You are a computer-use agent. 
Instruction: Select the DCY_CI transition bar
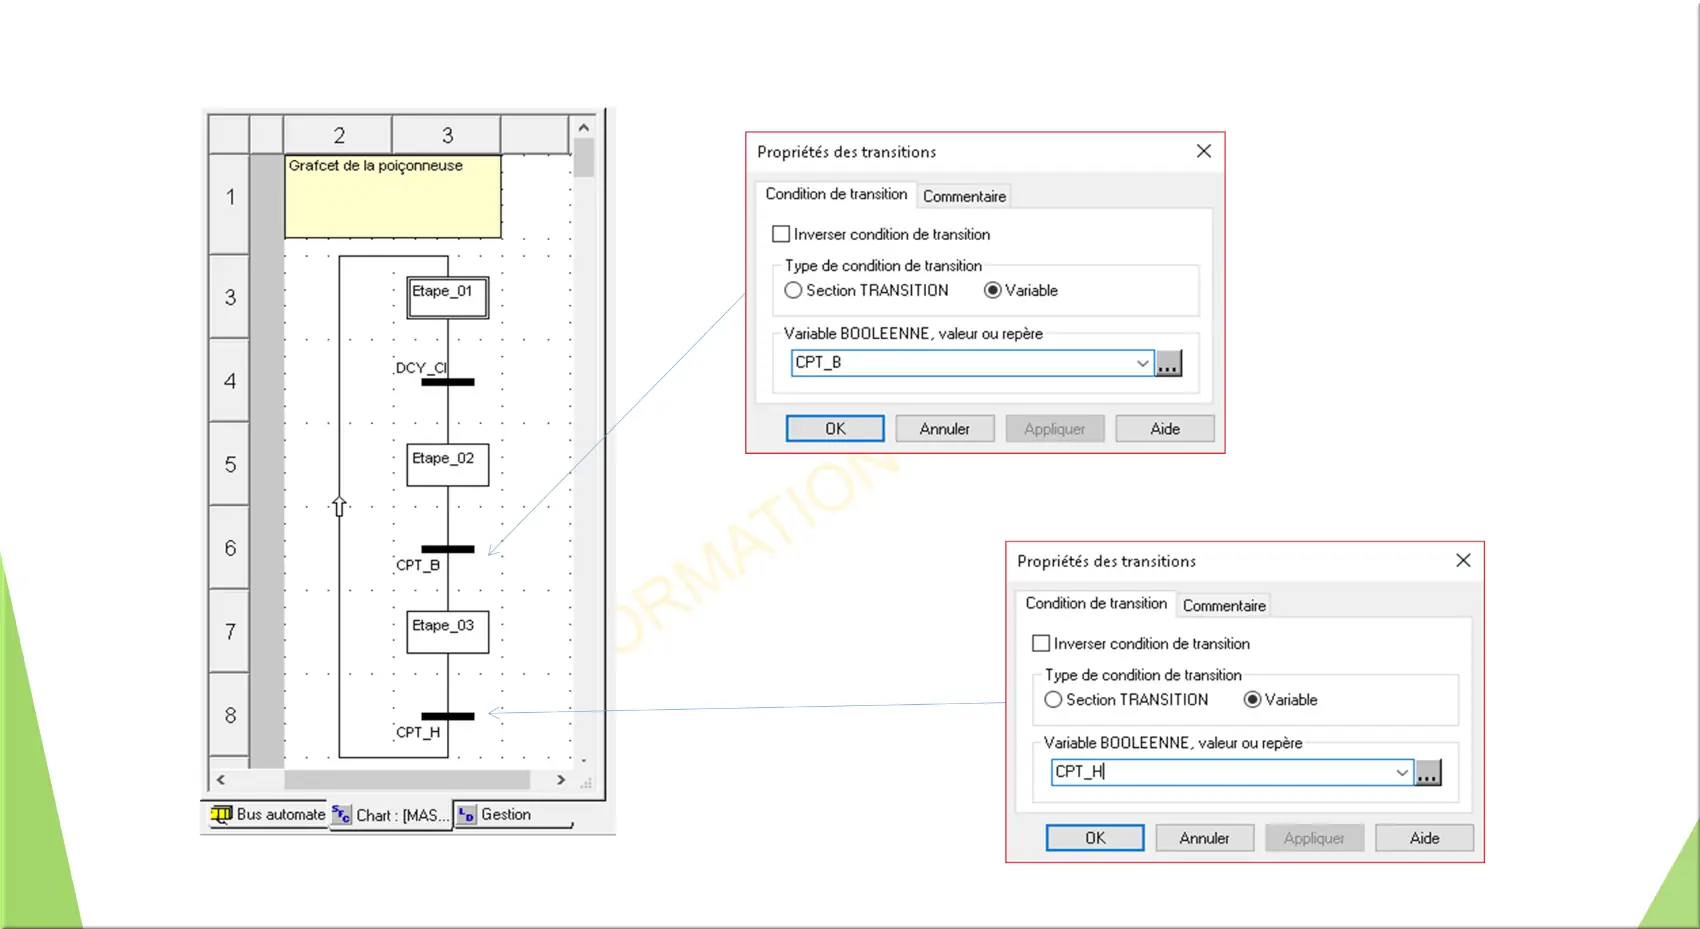tap(448, 382)
